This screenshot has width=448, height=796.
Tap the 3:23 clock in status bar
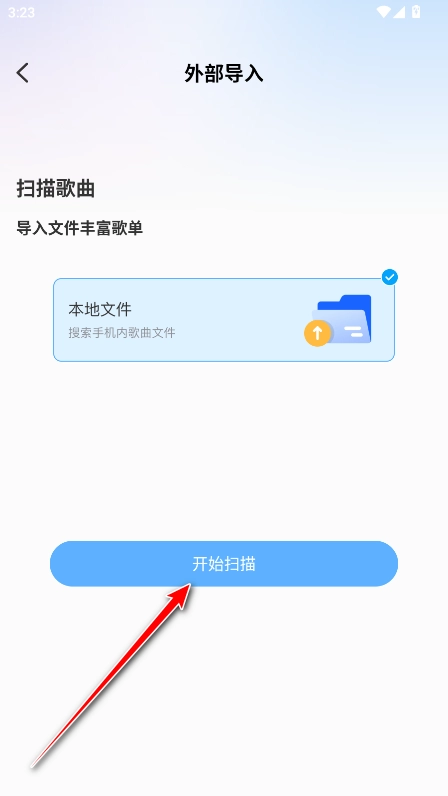(21, 13)
